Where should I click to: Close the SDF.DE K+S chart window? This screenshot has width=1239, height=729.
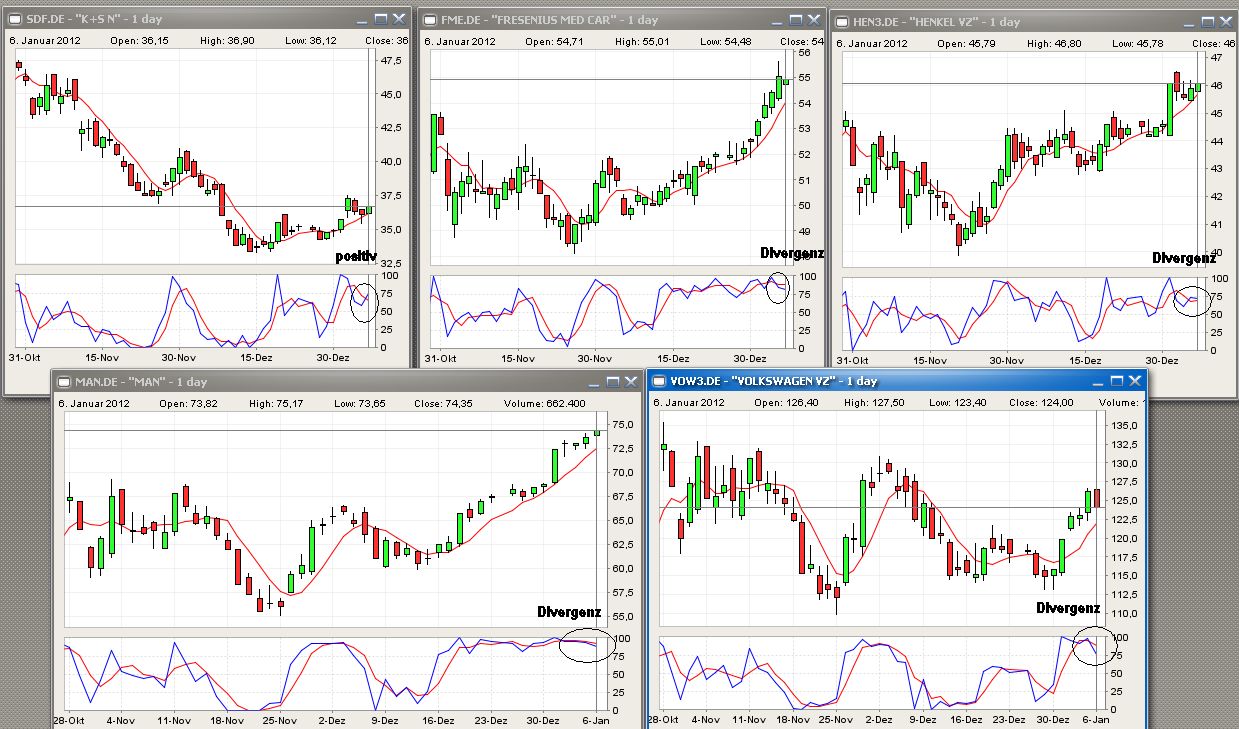click(x=399, y=19)
